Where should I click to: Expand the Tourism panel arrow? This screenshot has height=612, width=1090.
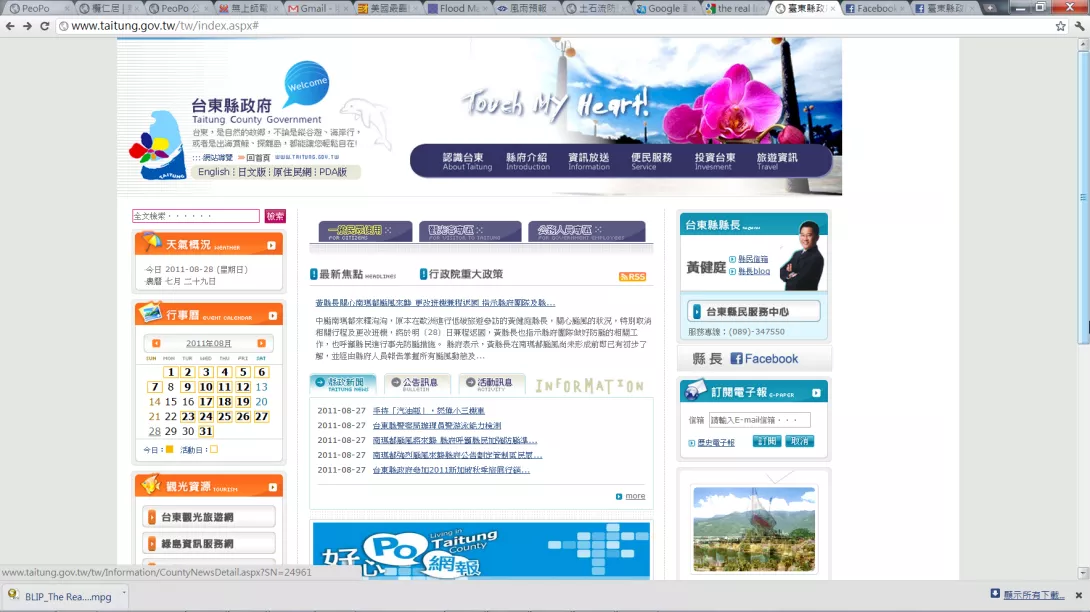(x=272, y=487)
